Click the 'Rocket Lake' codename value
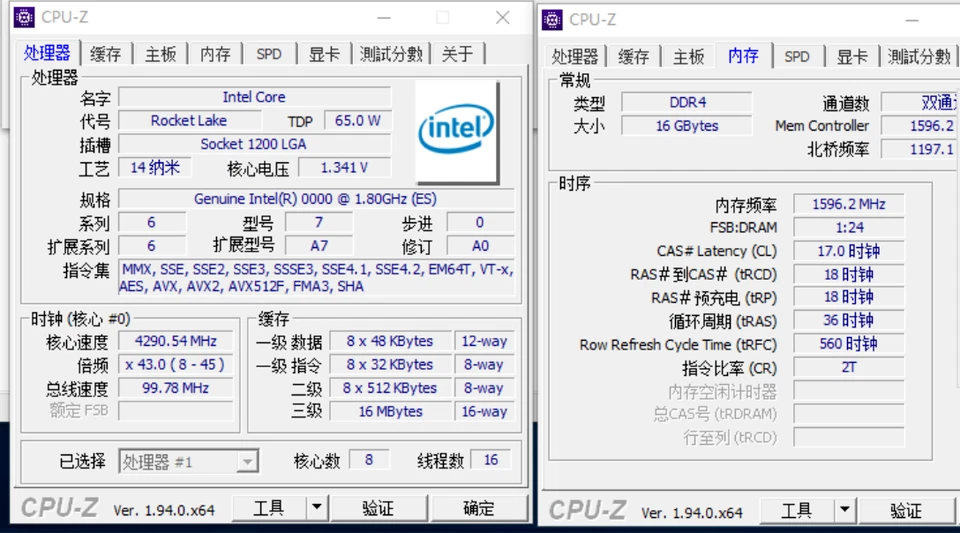 189,121
